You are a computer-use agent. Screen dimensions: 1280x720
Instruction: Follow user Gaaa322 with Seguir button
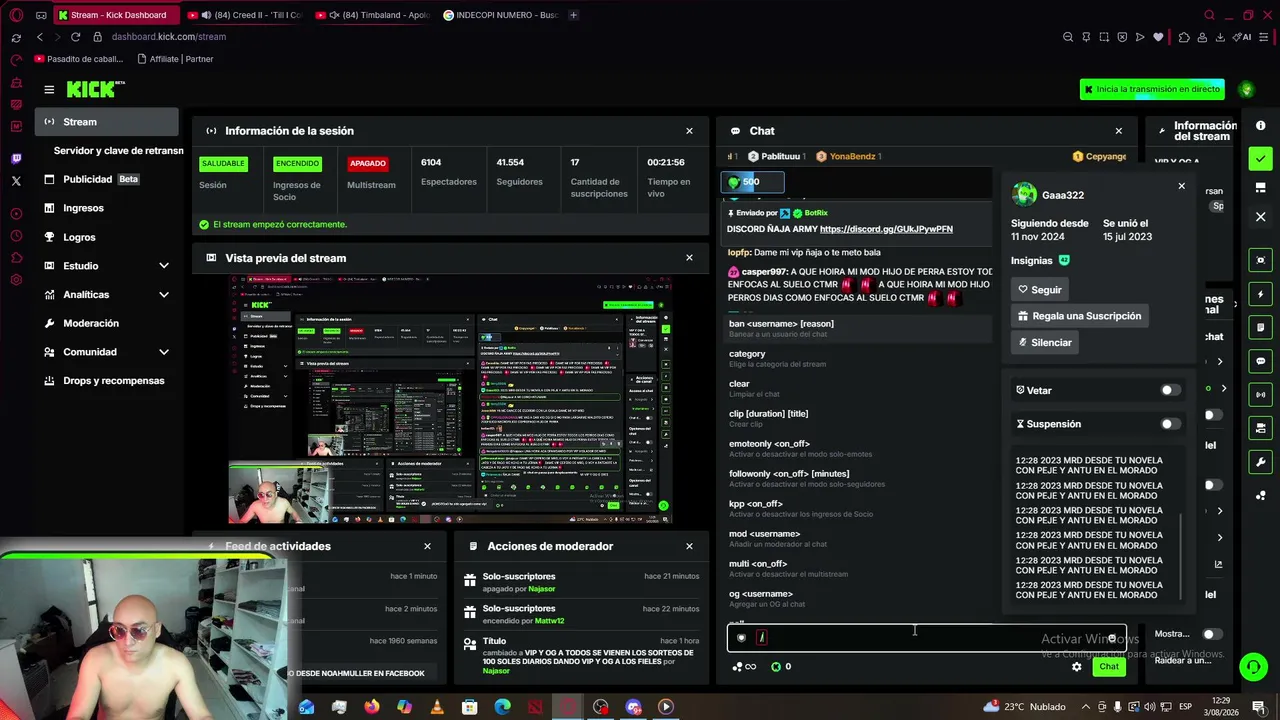tap(1040, 290)
